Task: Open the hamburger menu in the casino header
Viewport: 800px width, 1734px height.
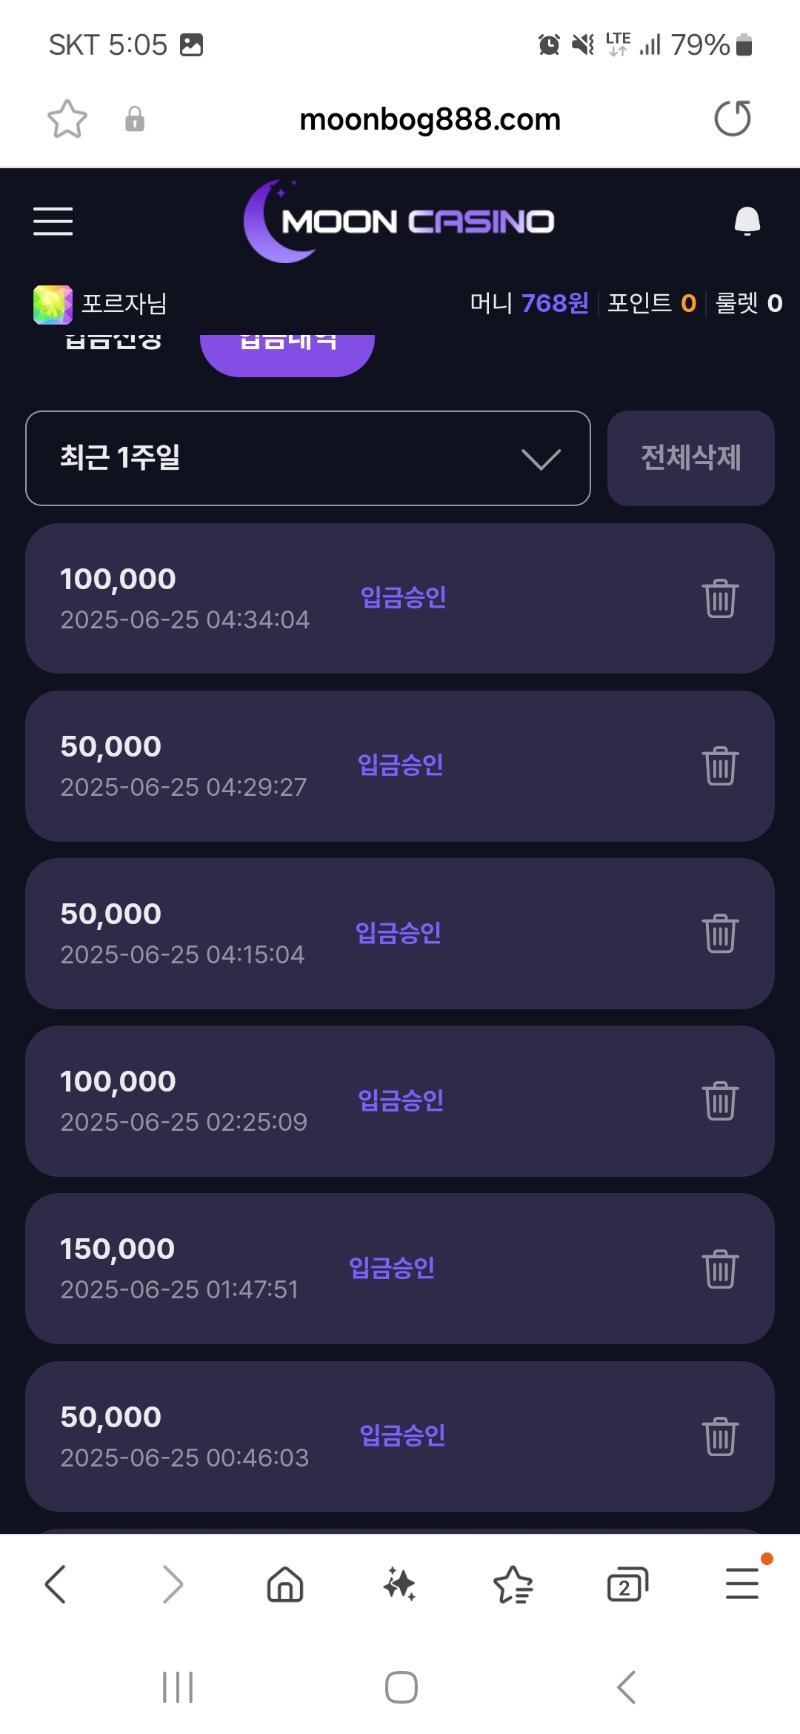Action: (x=53, y=221)
